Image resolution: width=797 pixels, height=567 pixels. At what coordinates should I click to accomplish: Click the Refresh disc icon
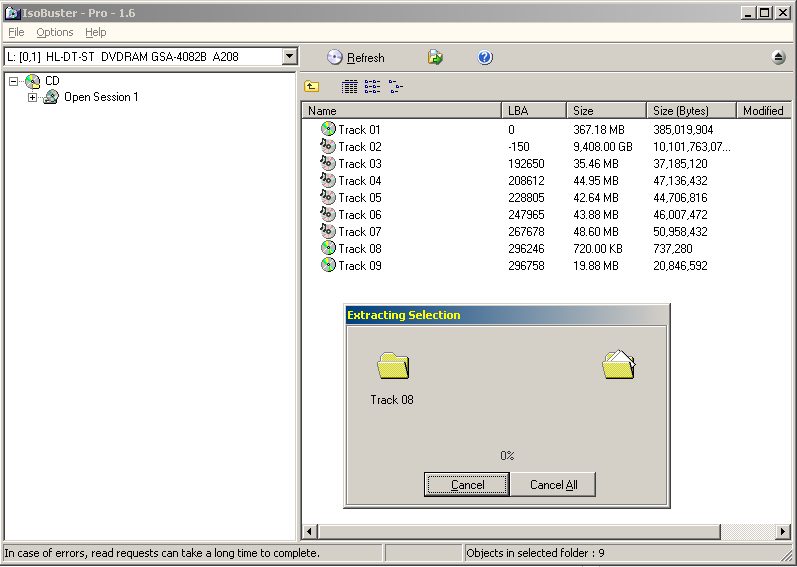pos(334,57)
